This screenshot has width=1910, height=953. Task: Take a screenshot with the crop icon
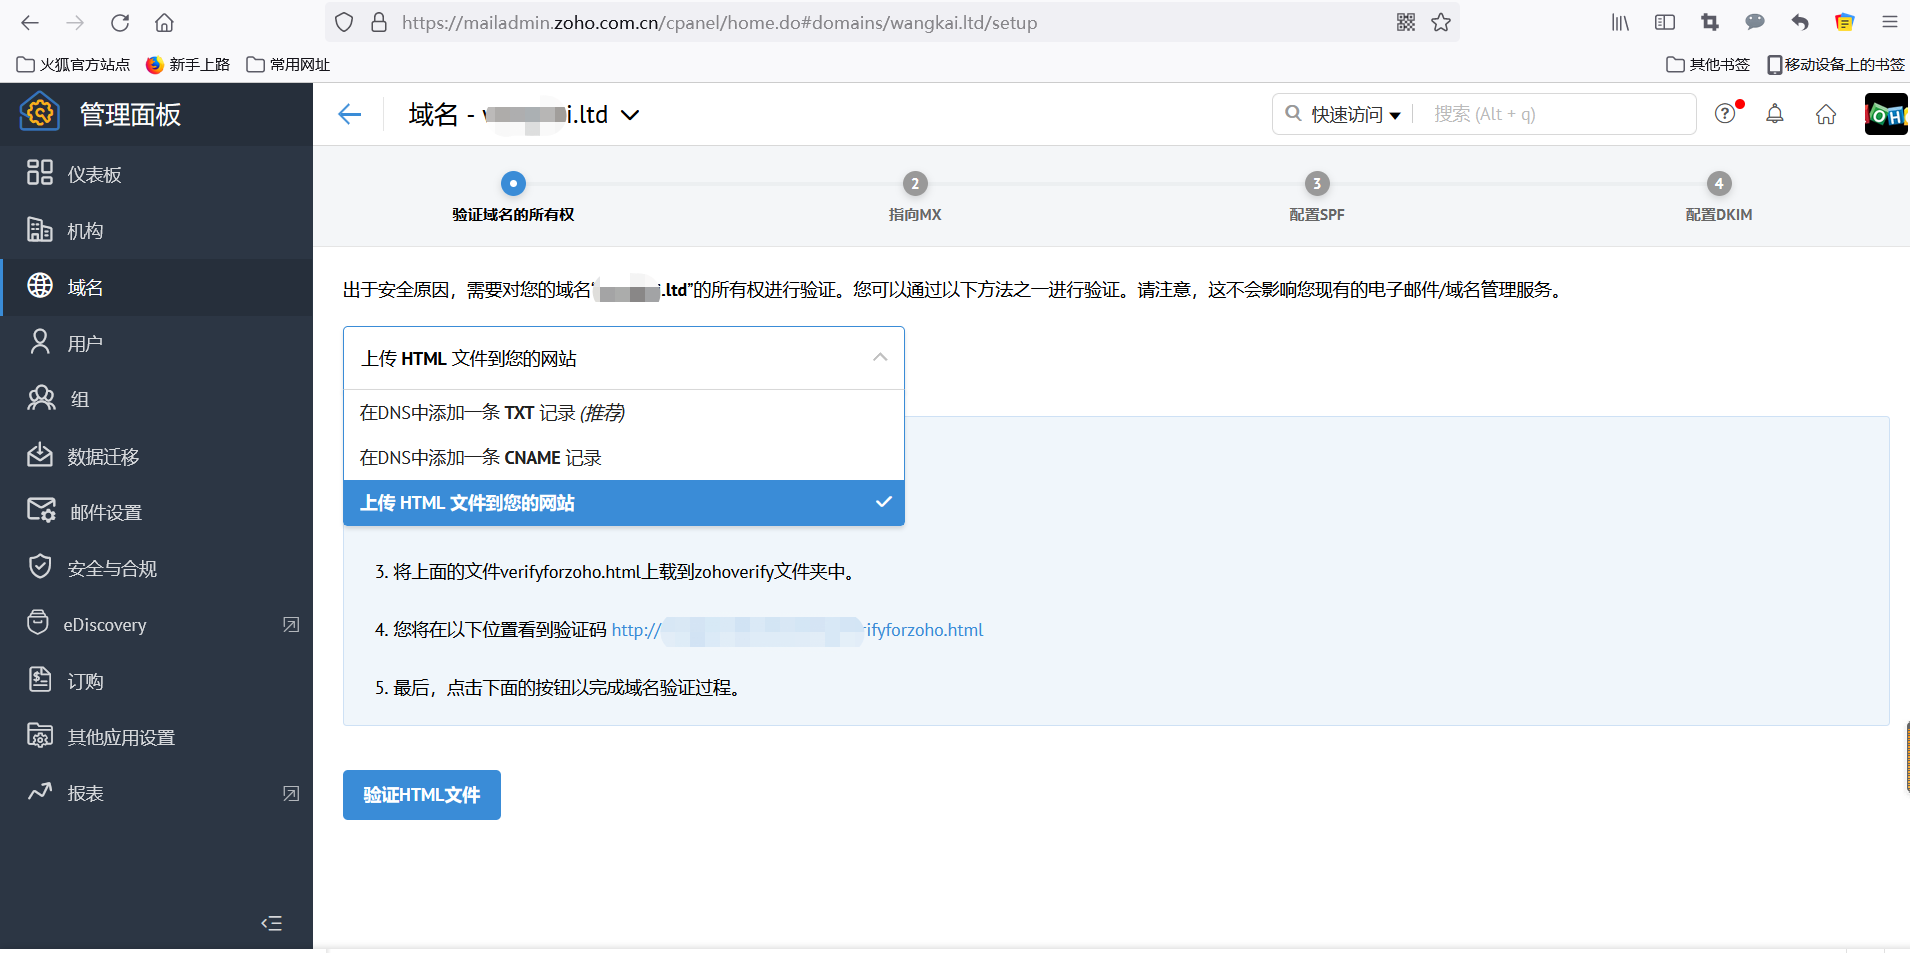point(1710,22)
